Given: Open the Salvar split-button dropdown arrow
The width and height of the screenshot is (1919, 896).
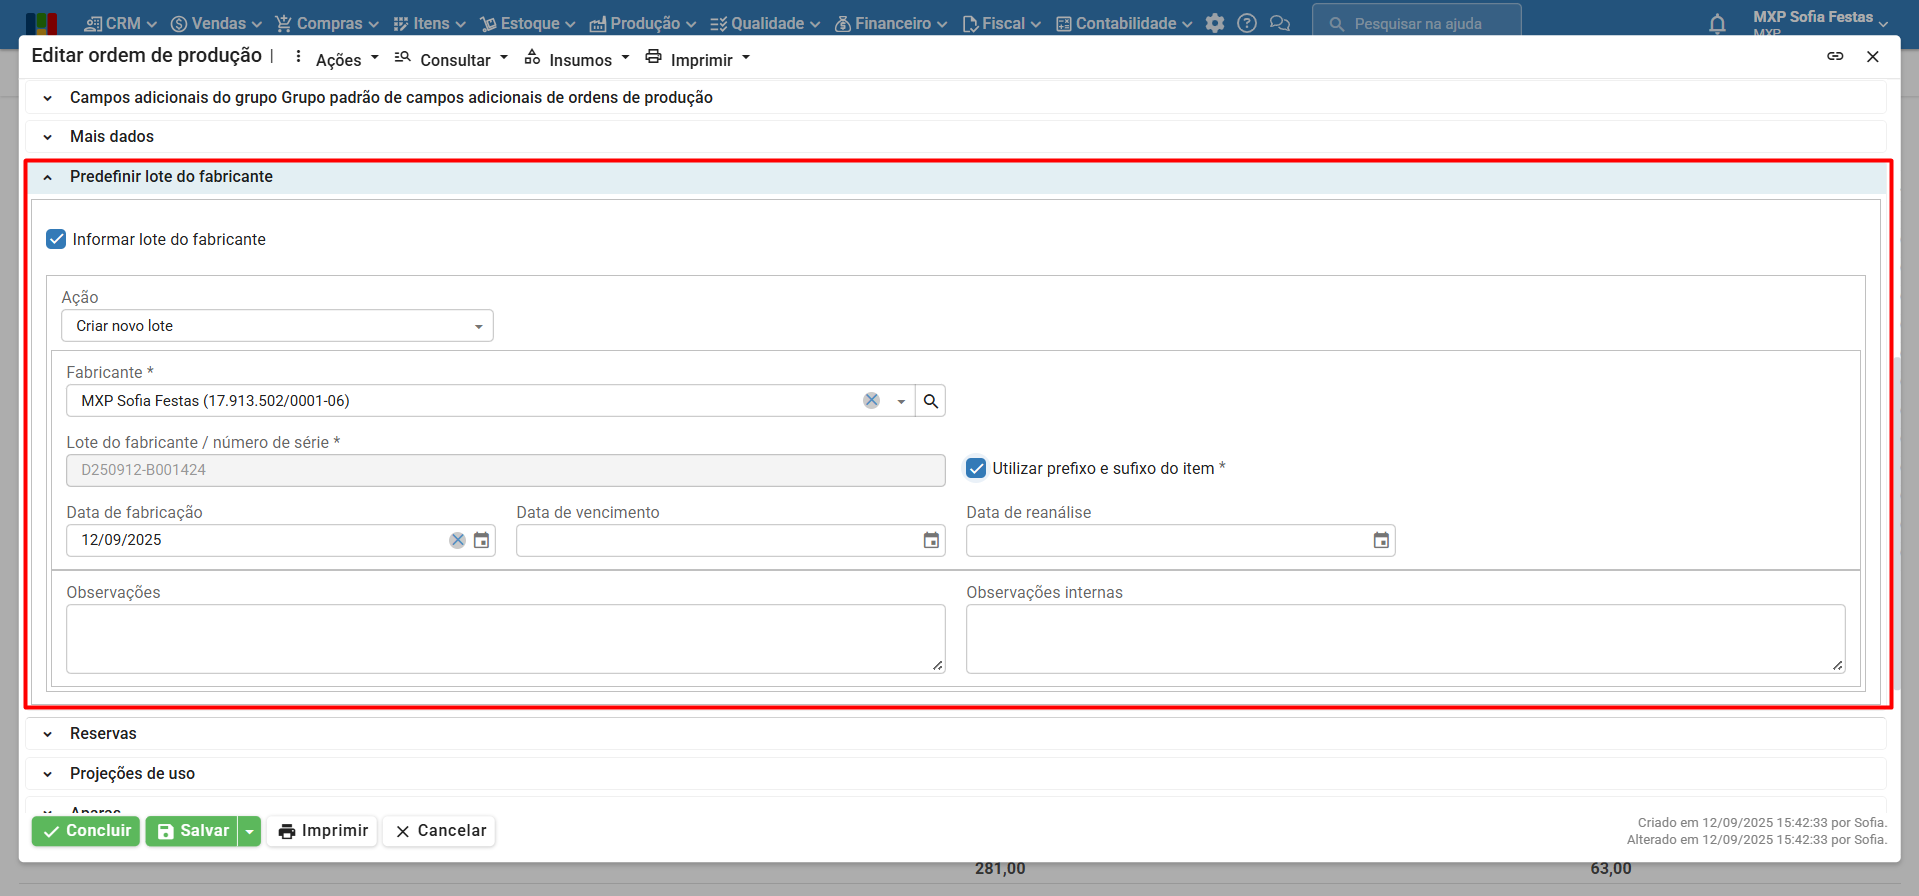Looking at the screenshot, I should tap(250, 831).
